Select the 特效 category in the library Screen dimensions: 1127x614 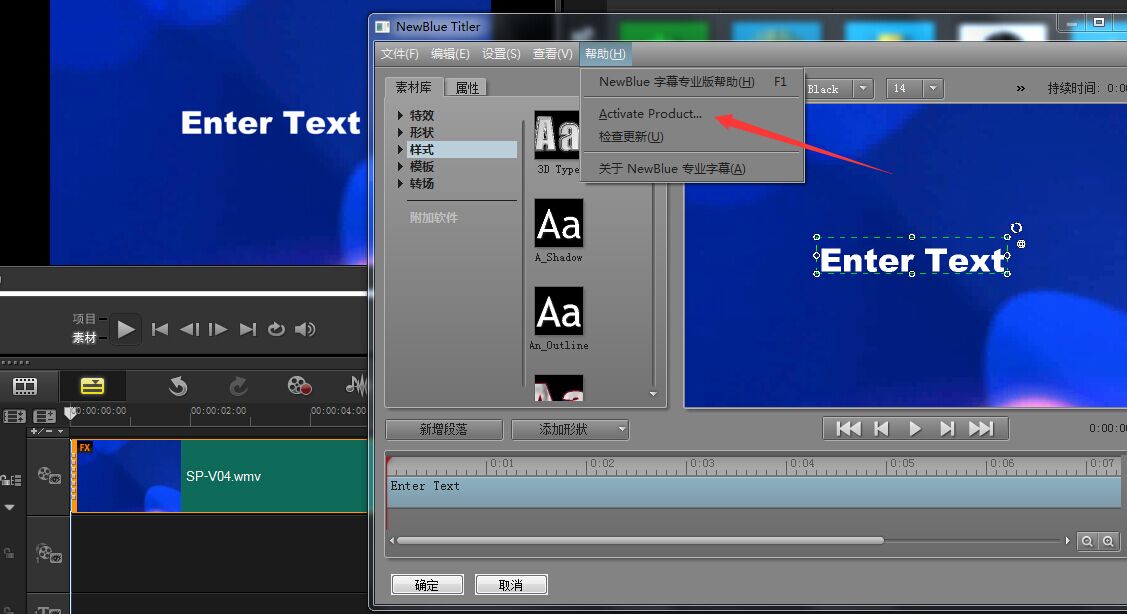[x=422, y=115]
